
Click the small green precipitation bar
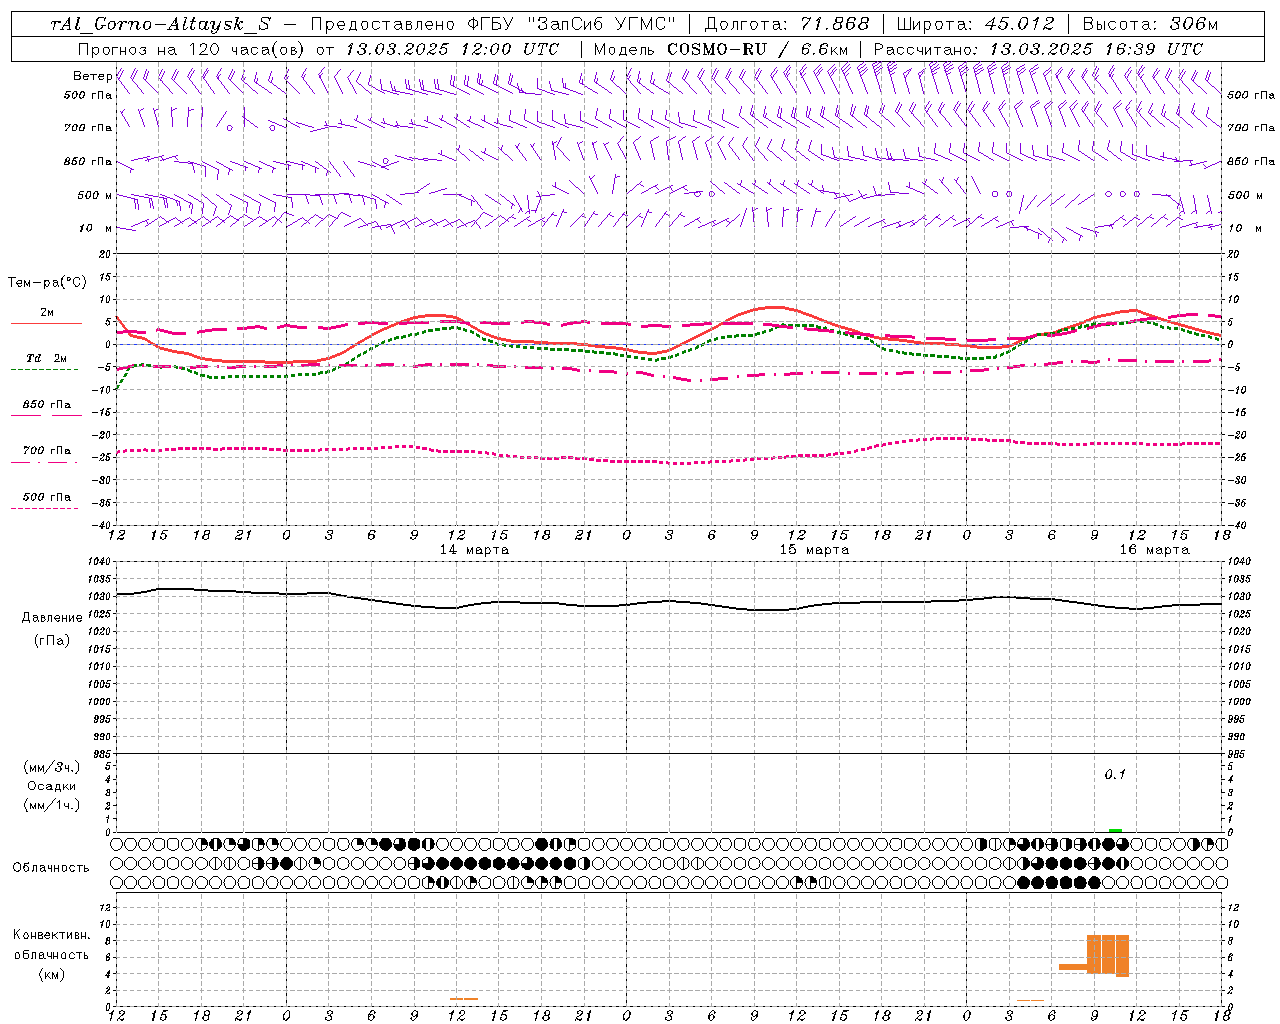1115,830
